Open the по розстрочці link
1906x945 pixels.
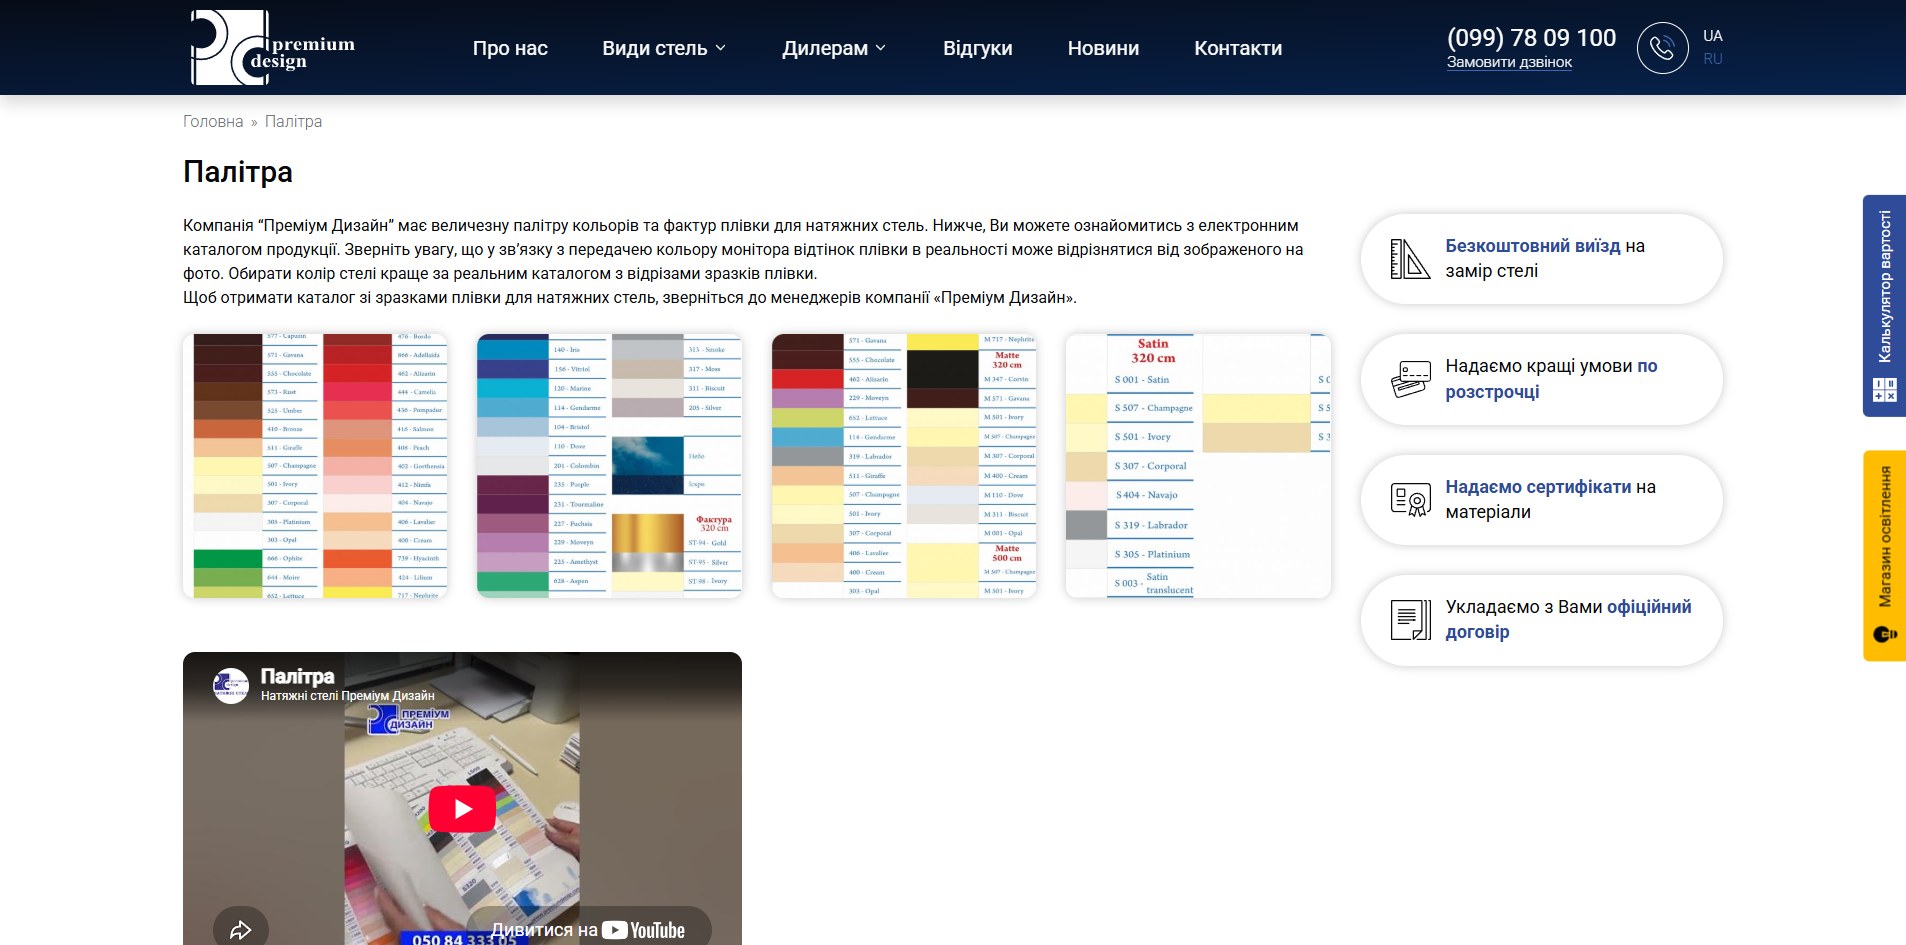coord(1551,379)
